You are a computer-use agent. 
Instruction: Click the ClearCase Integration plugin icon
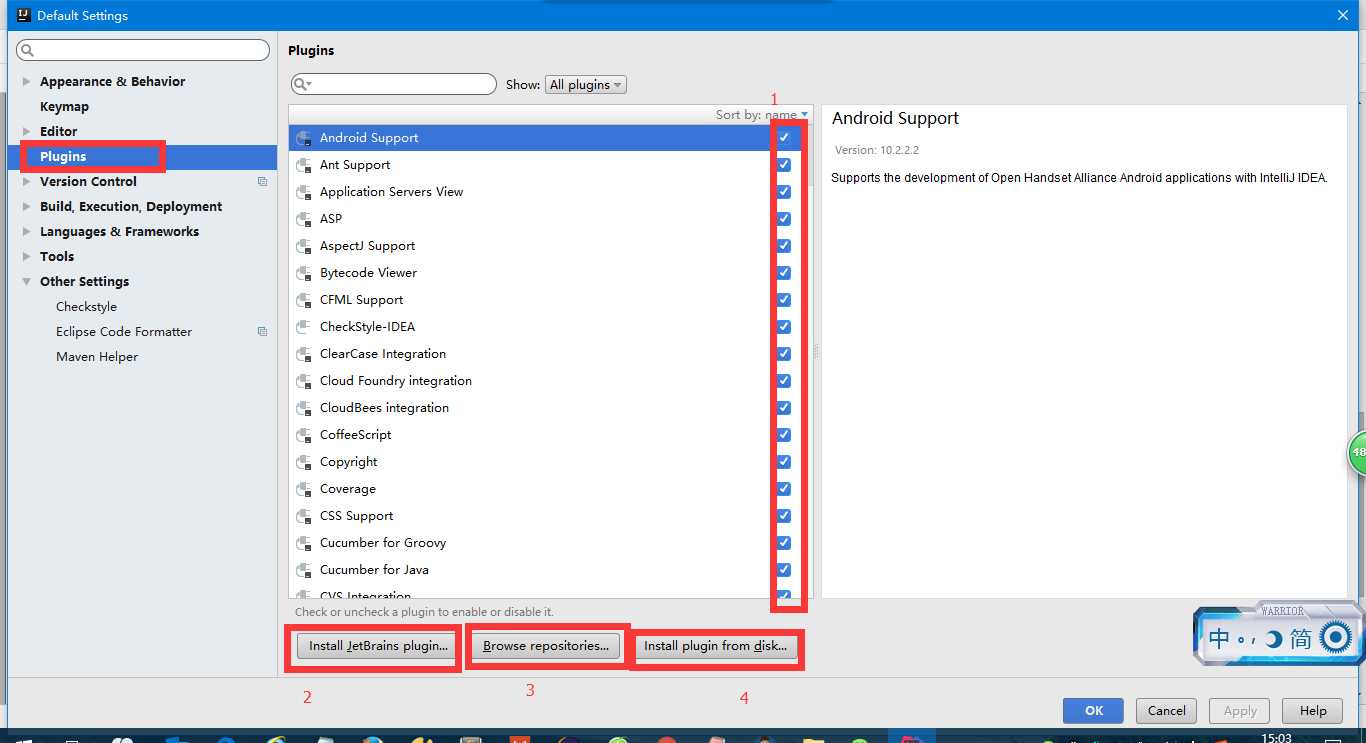pos(304,354)
